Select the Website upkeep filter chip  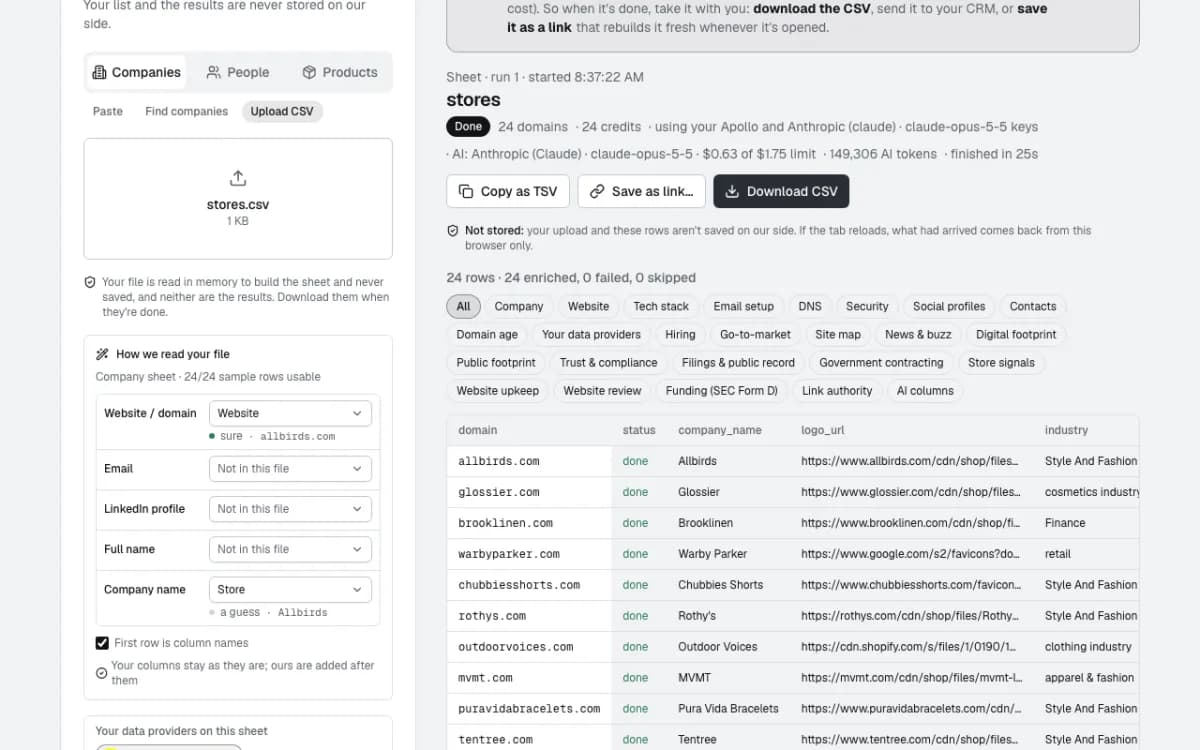coord(498,390)
